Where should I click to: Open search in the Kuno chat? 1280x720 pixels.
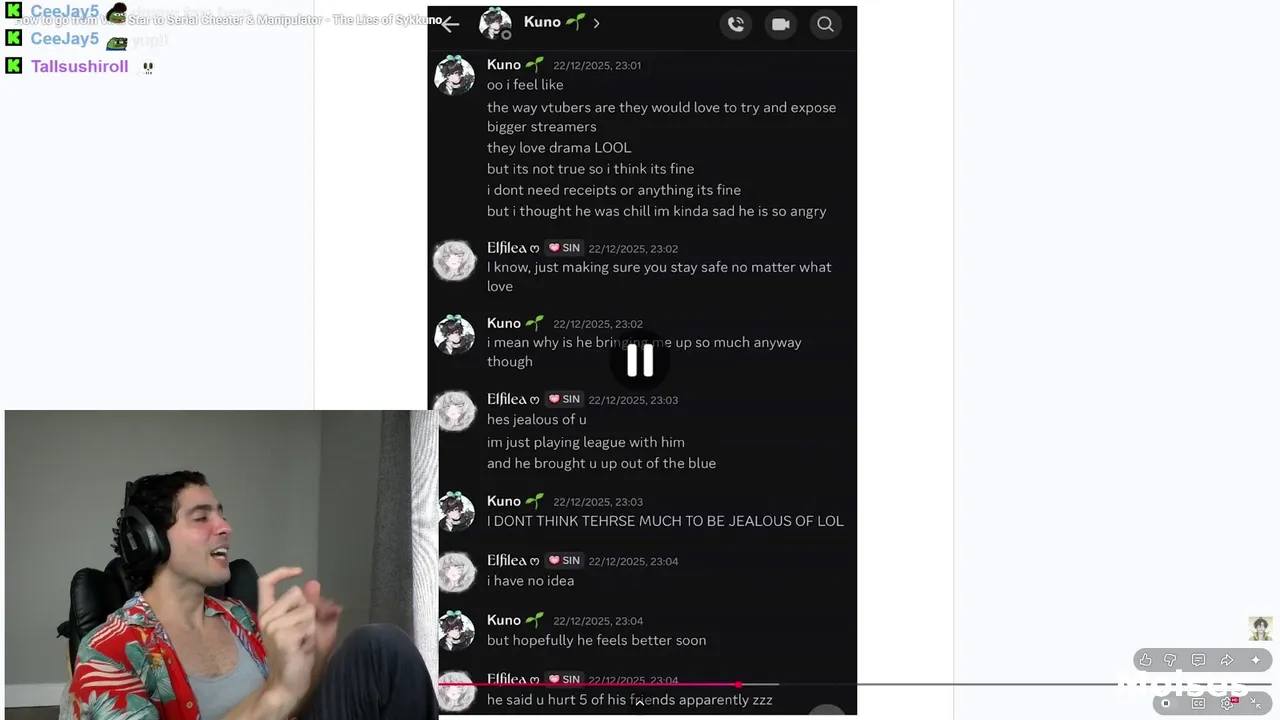[825, 24]
